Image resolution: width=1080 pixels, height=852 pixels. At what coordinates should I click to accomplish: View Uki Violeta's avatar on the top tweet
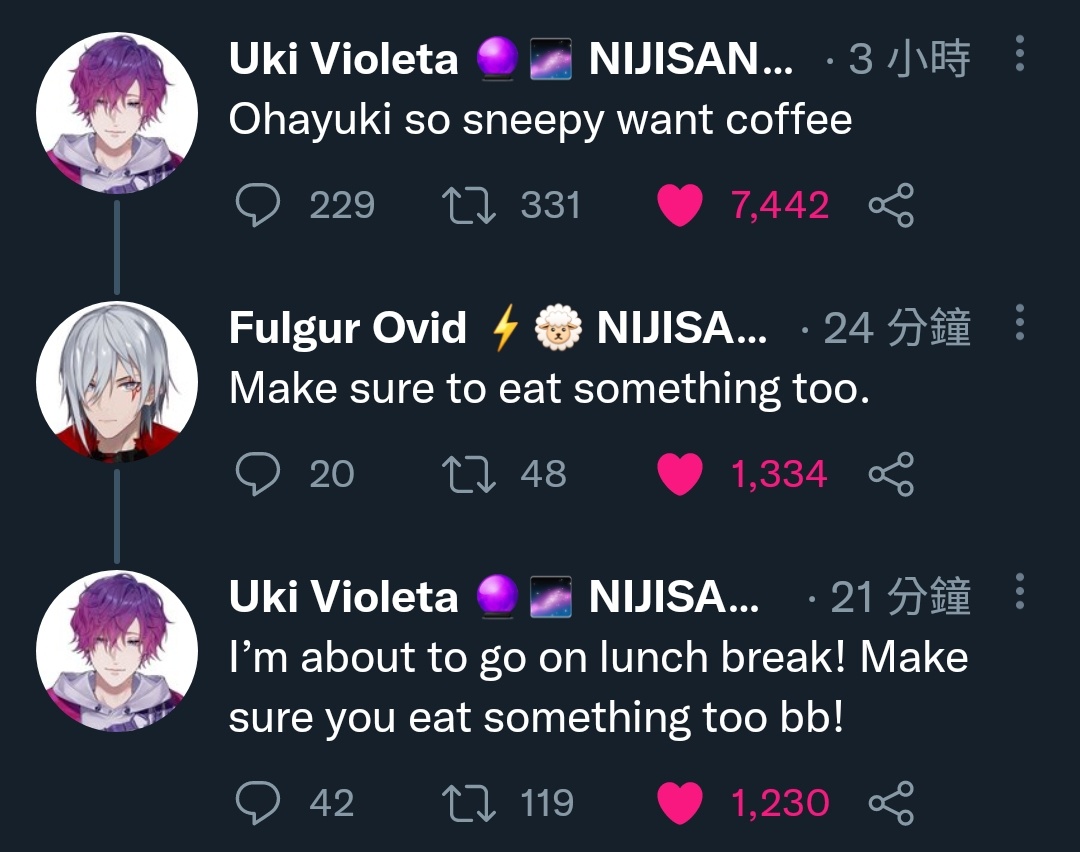(x=116, y=112)
